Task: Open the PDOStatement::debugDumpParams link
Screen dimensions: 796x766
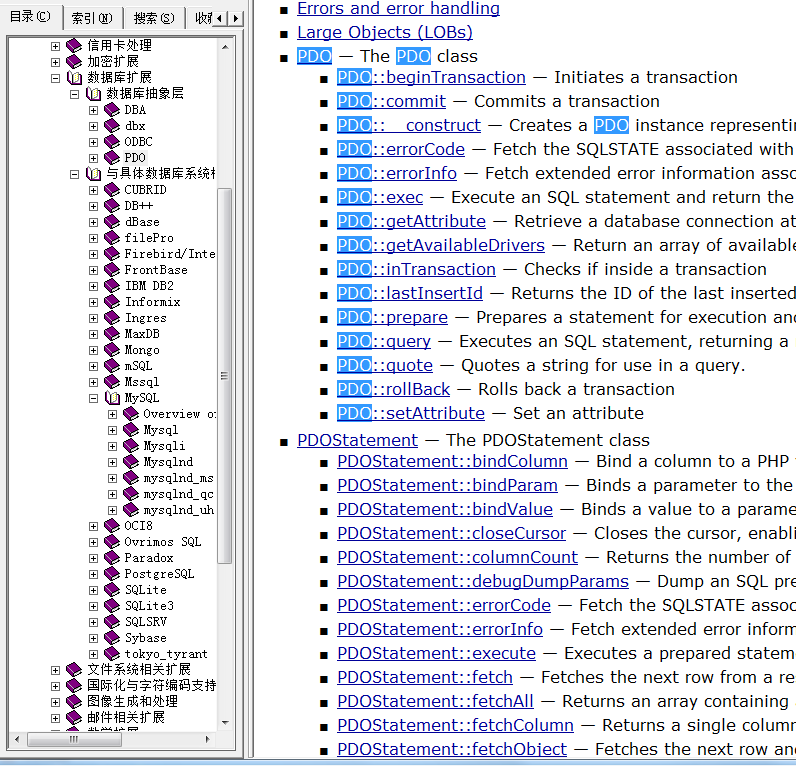Action: point(483,581)
